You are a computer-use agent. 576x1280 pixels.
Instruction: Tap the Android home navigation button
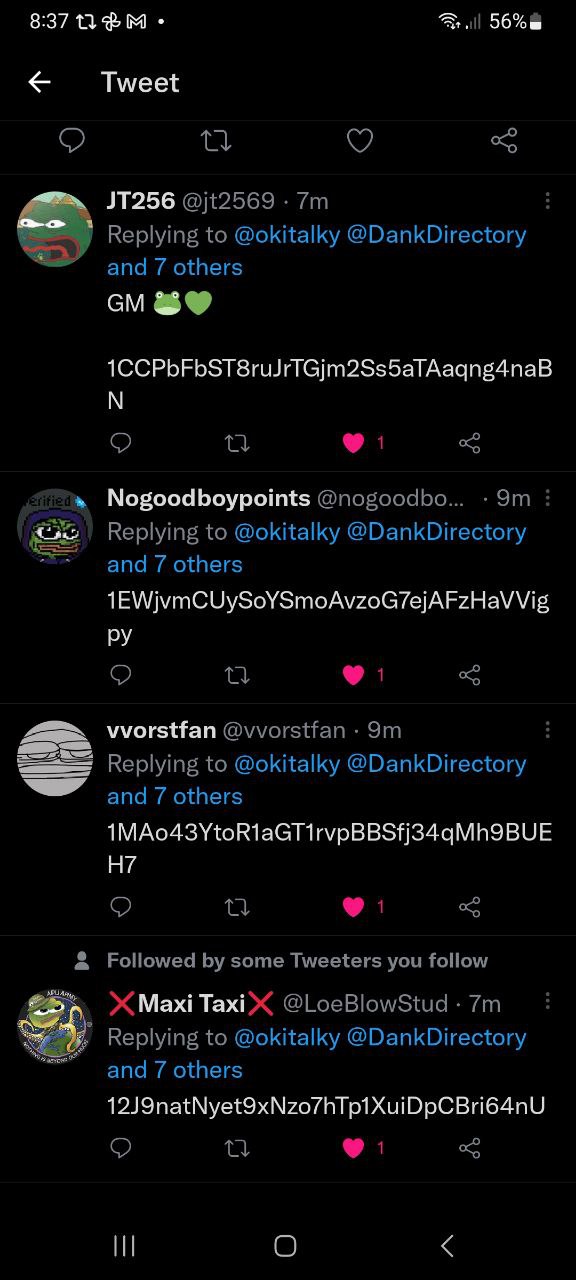coord(285,1245)
